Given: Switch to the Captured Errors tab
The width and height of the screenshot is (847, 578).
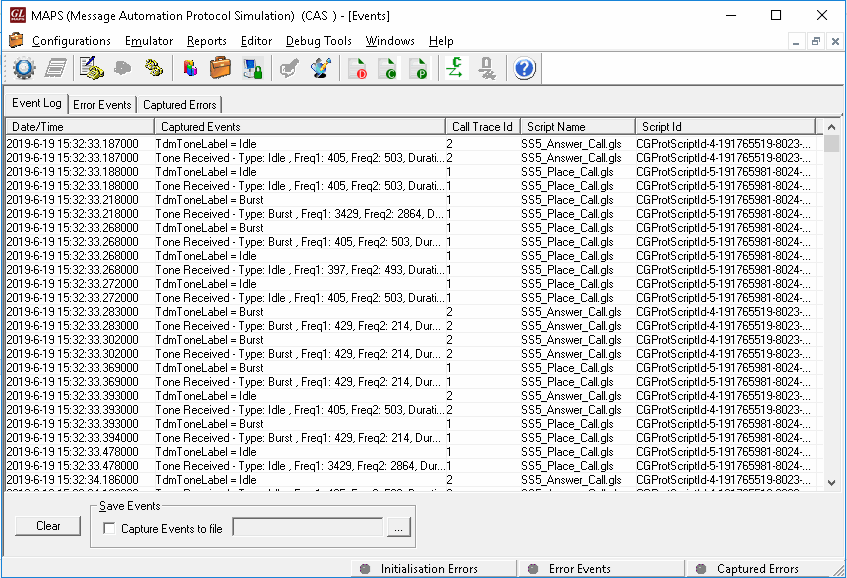Looking at the screenshot, I should click(179, 103).
